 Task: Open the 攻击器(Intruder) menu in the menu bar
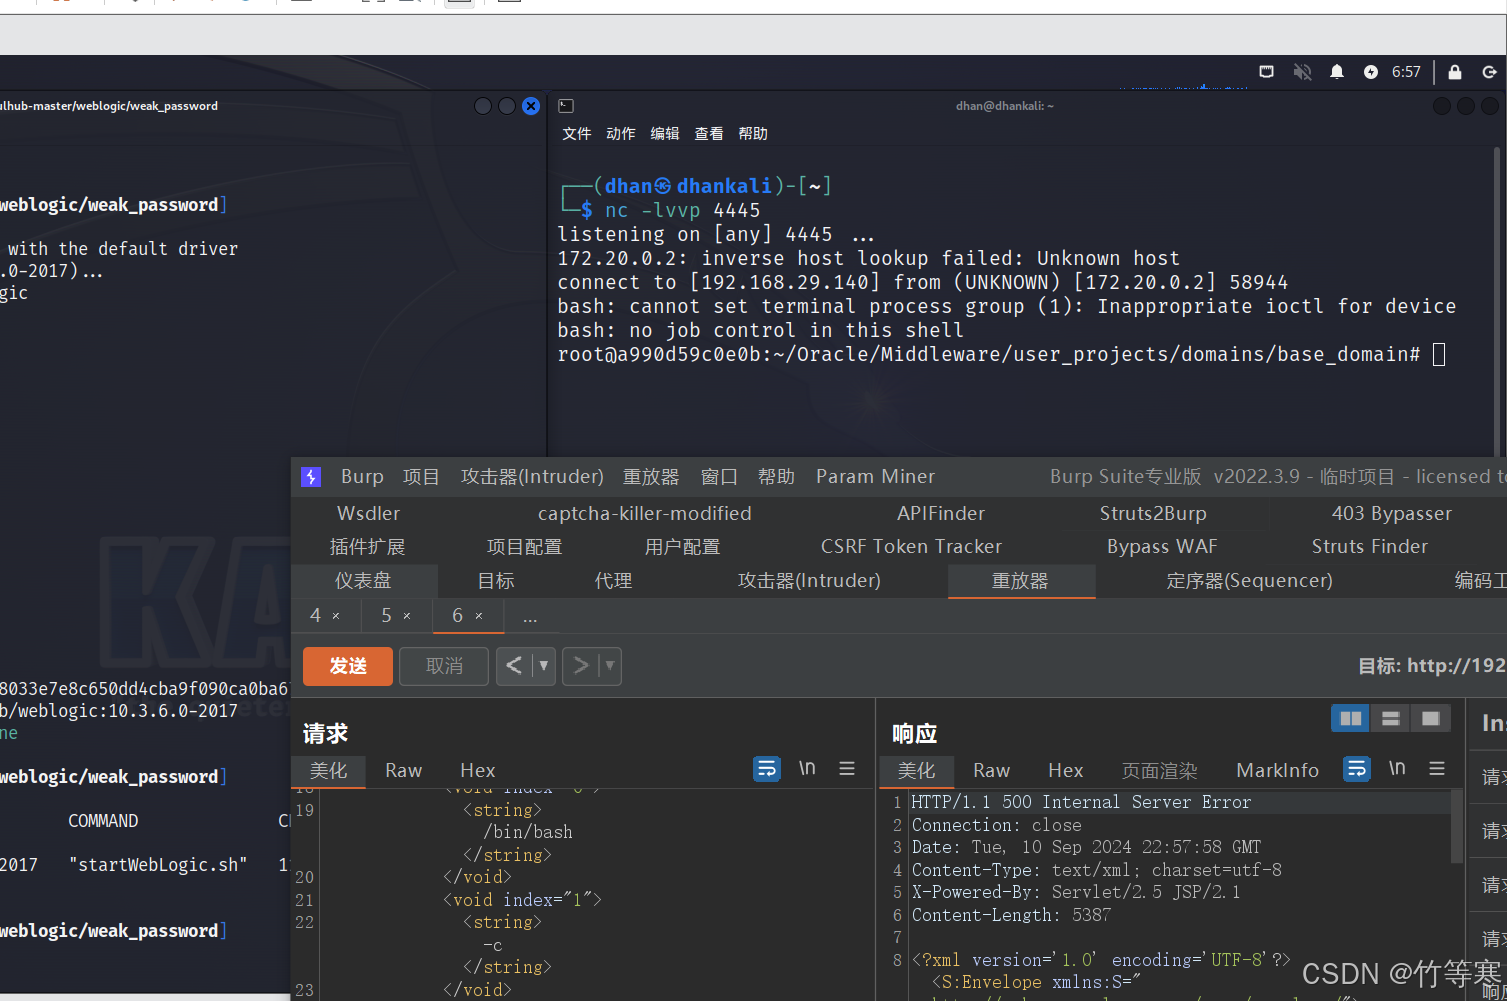pos(532,477)
